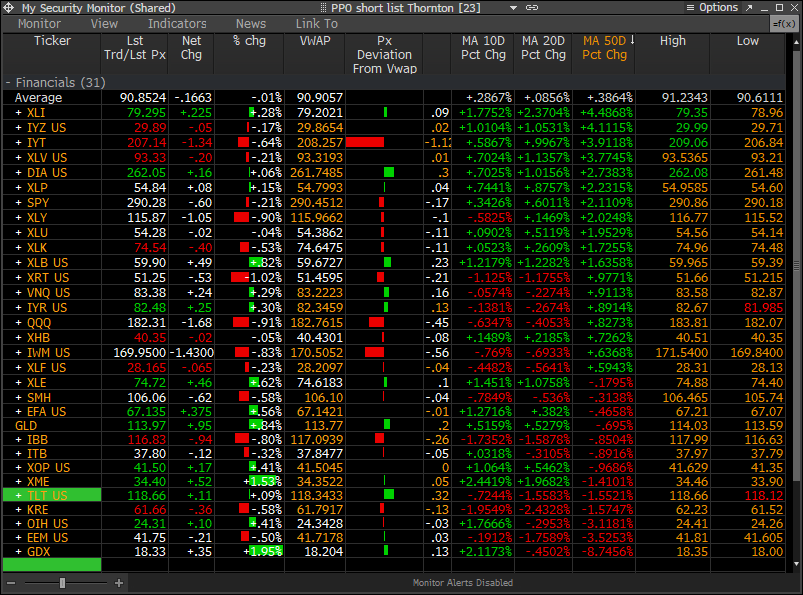Image resolution: width=803 pixels, height=595 pixels.
Task: Expand the DIA US row
Action: point(18,173)
